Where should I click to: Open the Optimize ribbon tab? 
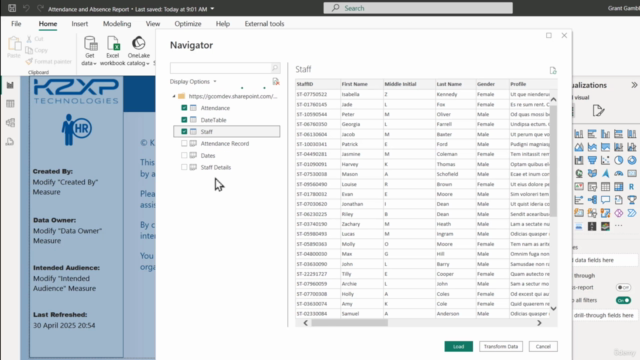[x=188, y=24]
